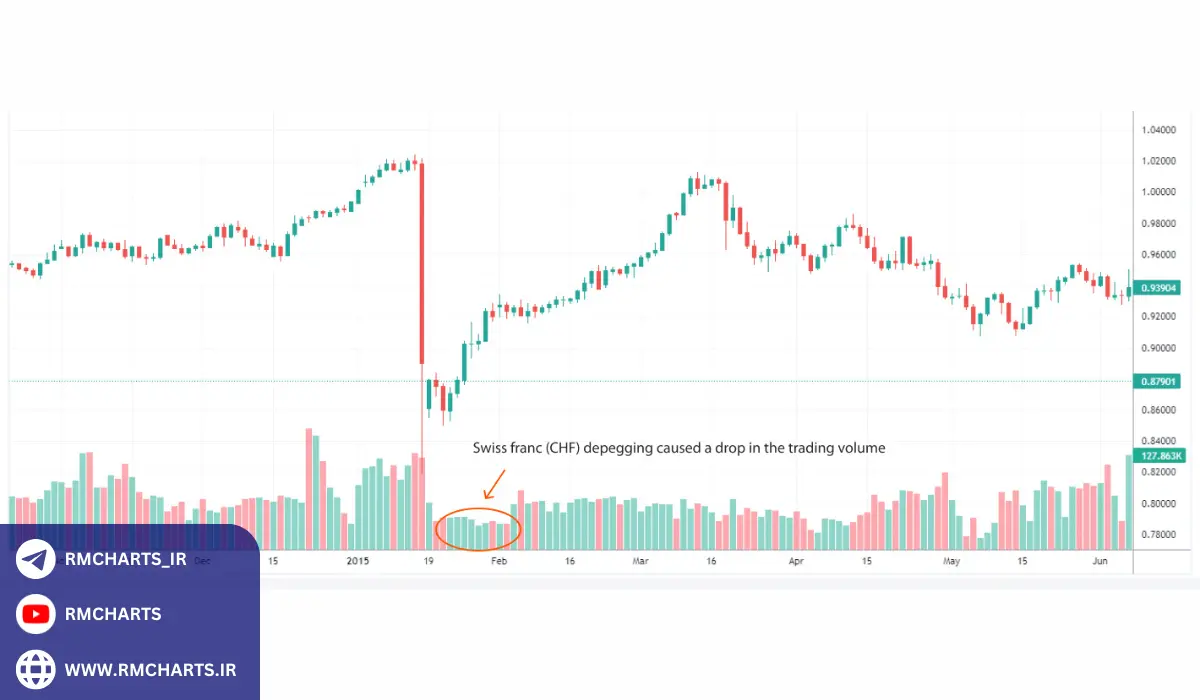
Task: Click the 1.04000 price axis label
Action: 1159,130
